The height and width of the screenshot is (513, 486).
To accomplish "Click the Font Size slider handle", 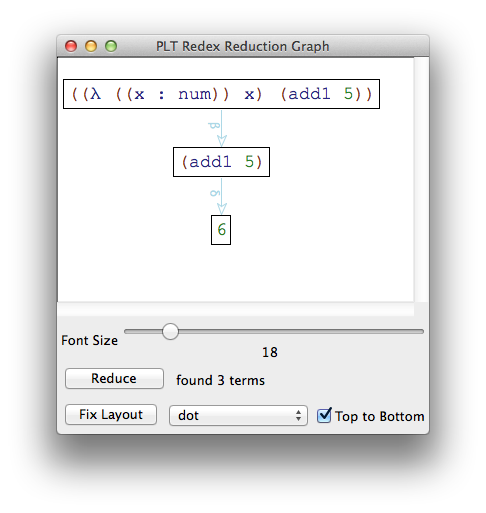I will click(x=170, y=331).
